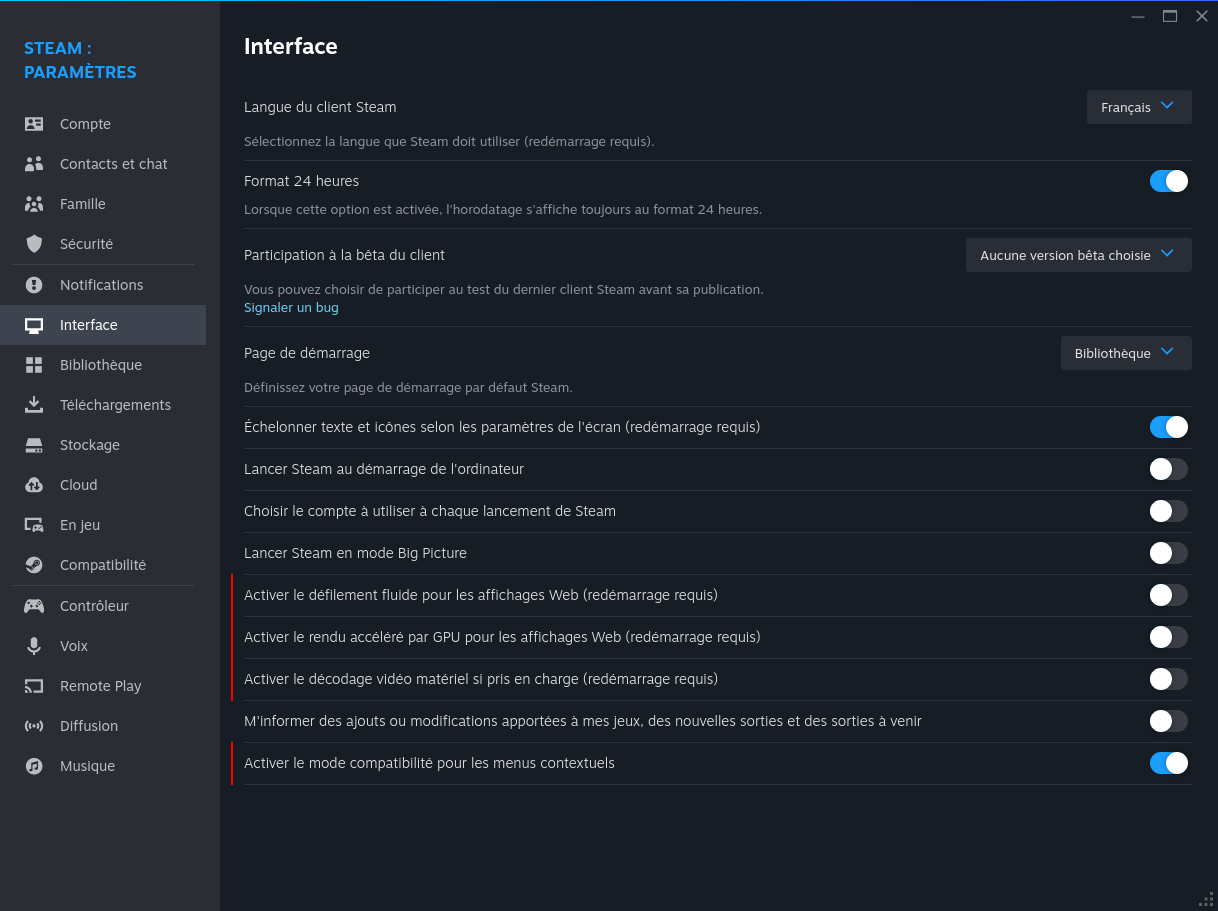Click the Musique note icon
The width and height of the screenshot is (1218, 911).
pyautogui.click(x=34, y=766)
